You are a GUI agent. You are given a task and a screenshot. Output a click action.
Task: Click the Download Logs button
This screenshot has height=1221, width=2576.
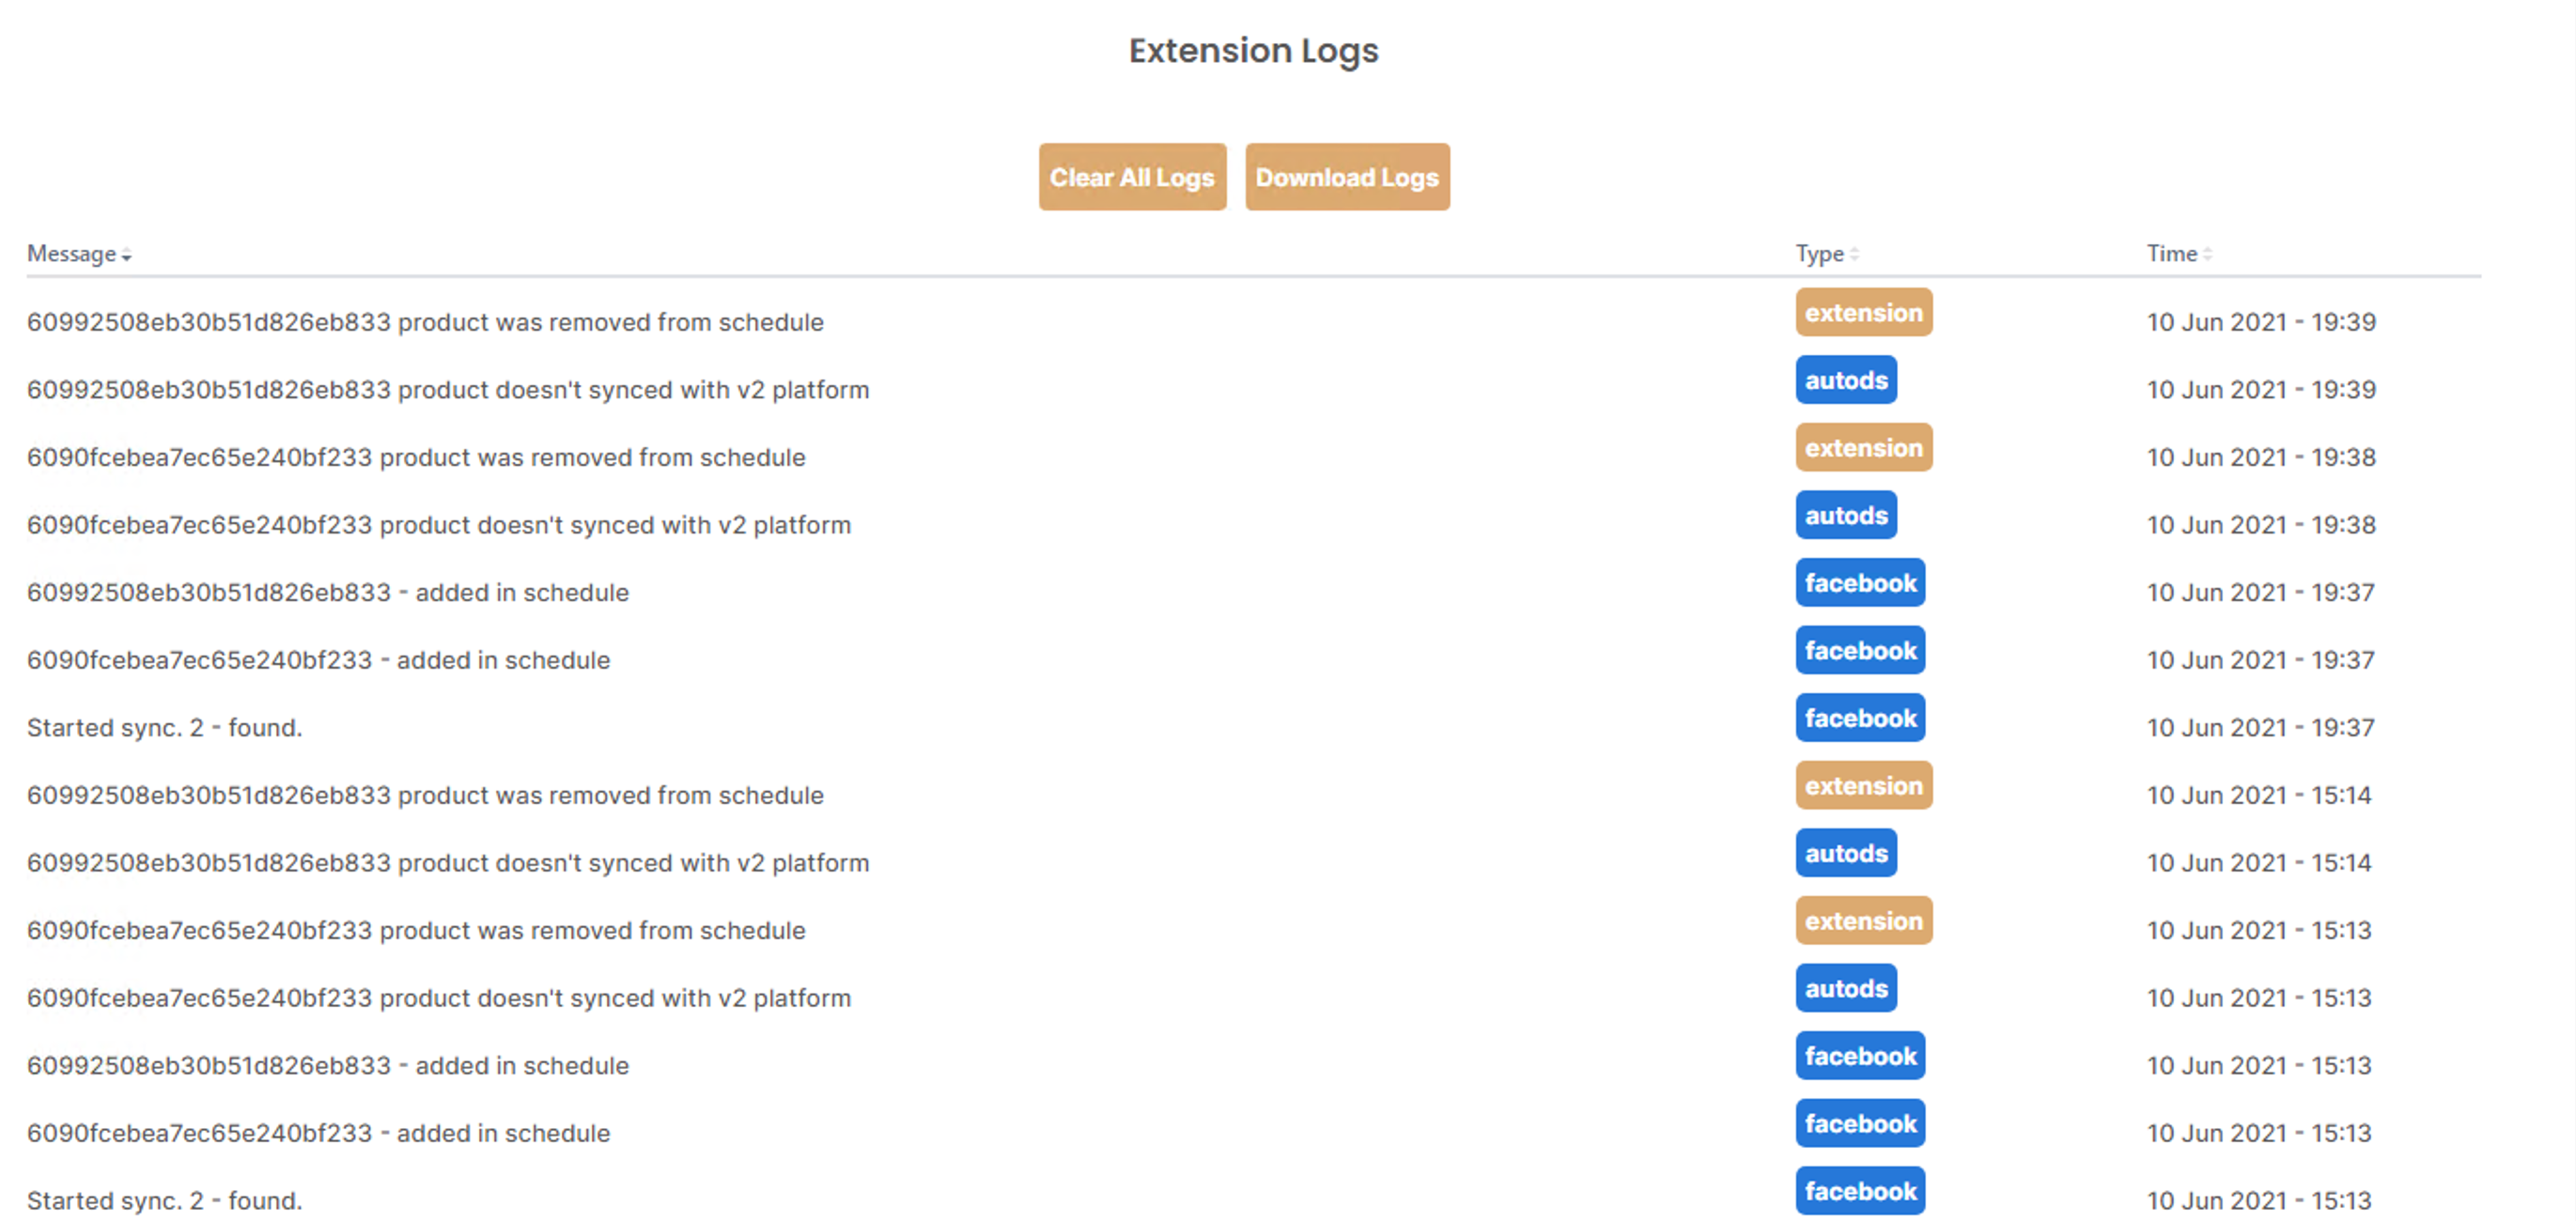pyautogui.click(x=1347, y=177)
